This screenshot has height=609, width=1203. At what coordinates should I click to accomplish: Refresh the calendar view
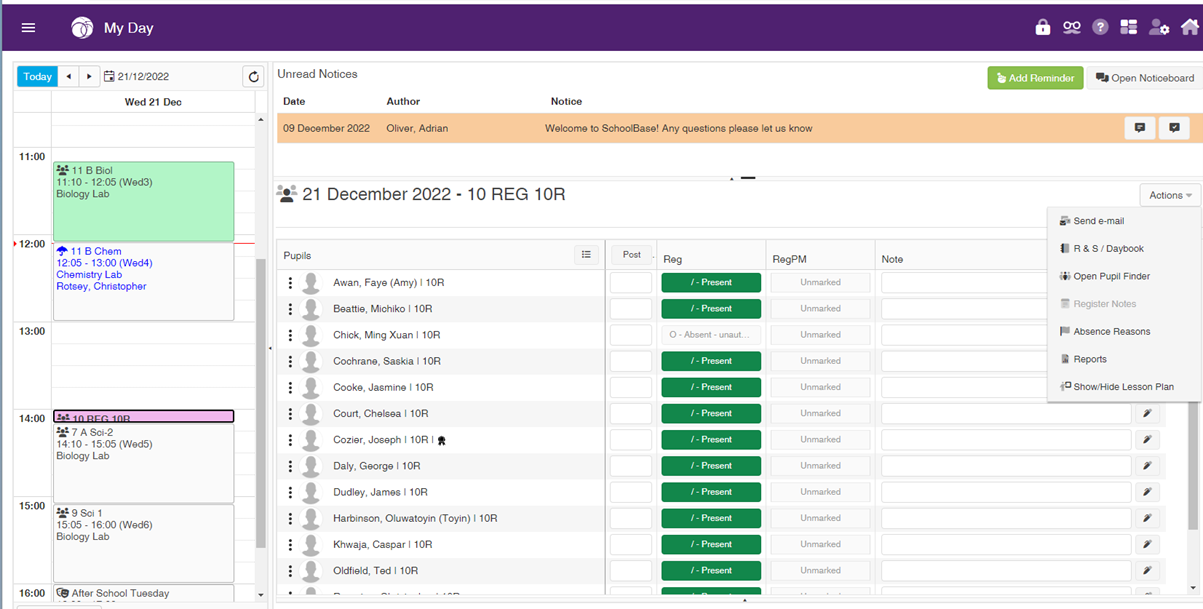pos(253,76)
